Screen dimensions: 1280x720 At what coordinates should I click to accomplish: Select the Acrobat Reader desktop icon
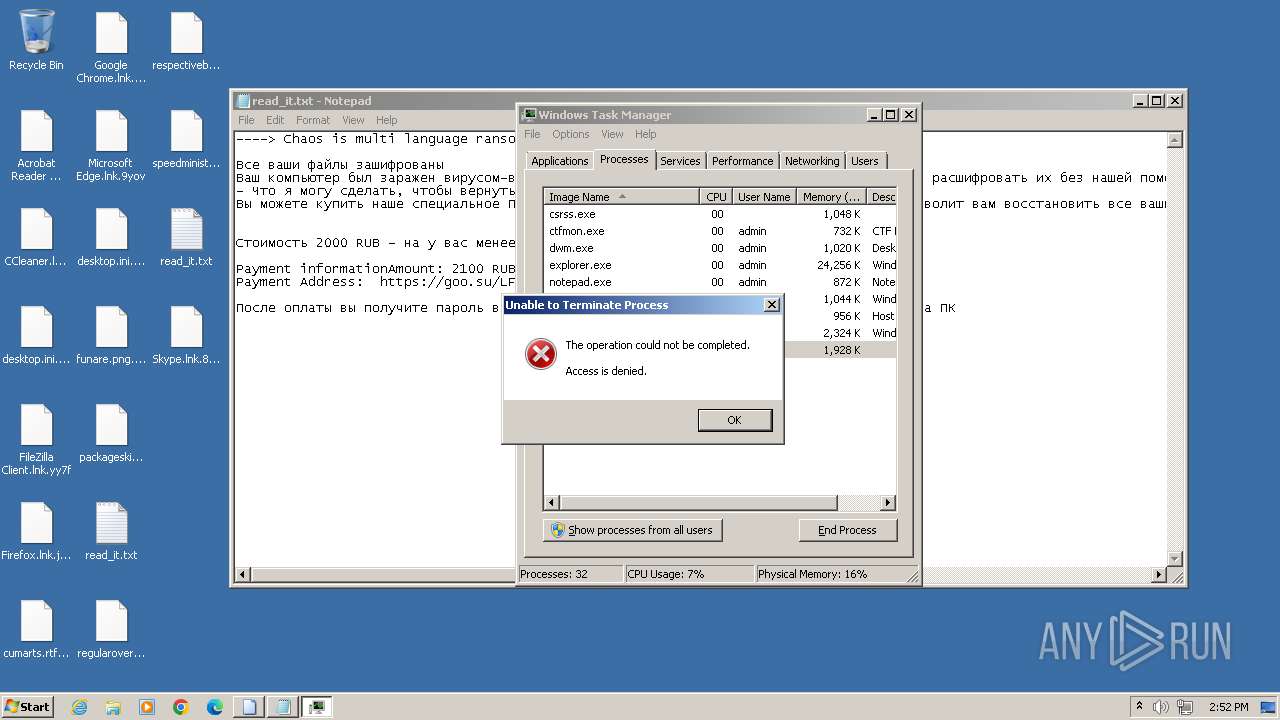click(x=36, y=145)
